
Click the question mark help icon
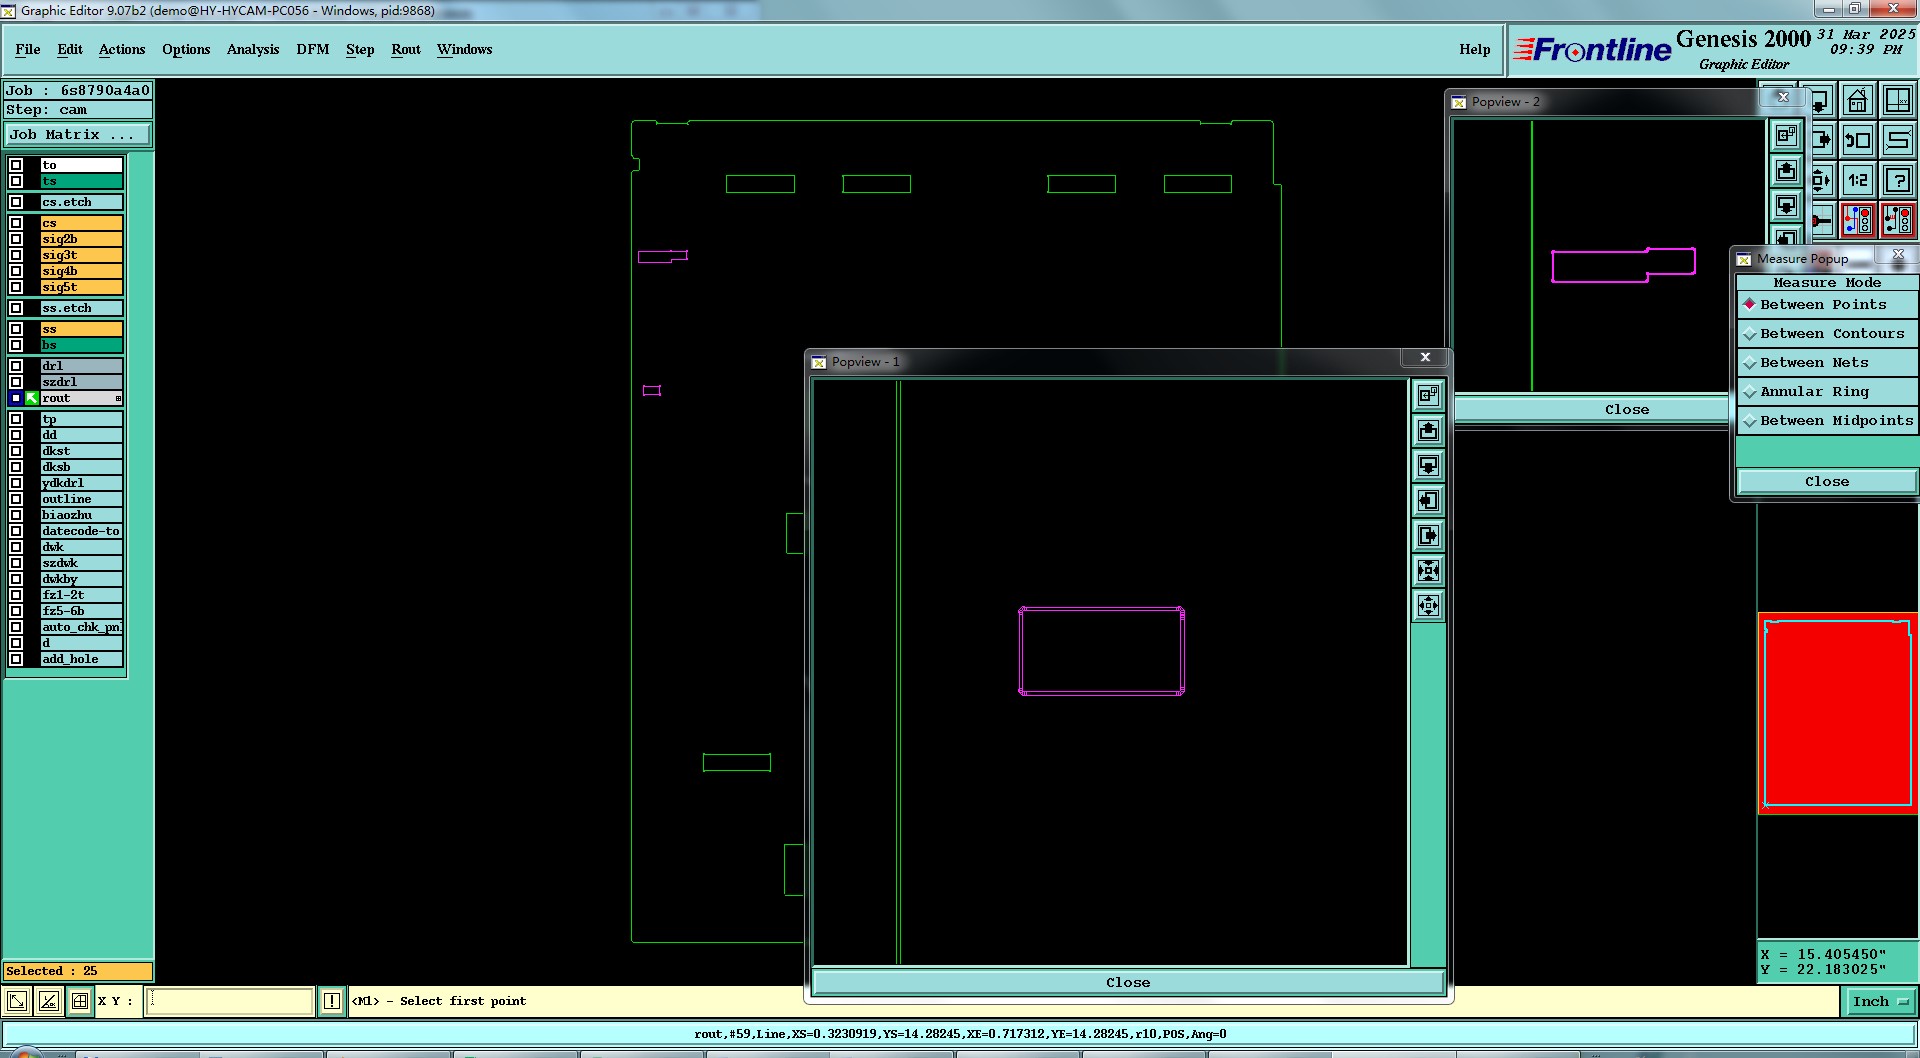point(1897,180)
